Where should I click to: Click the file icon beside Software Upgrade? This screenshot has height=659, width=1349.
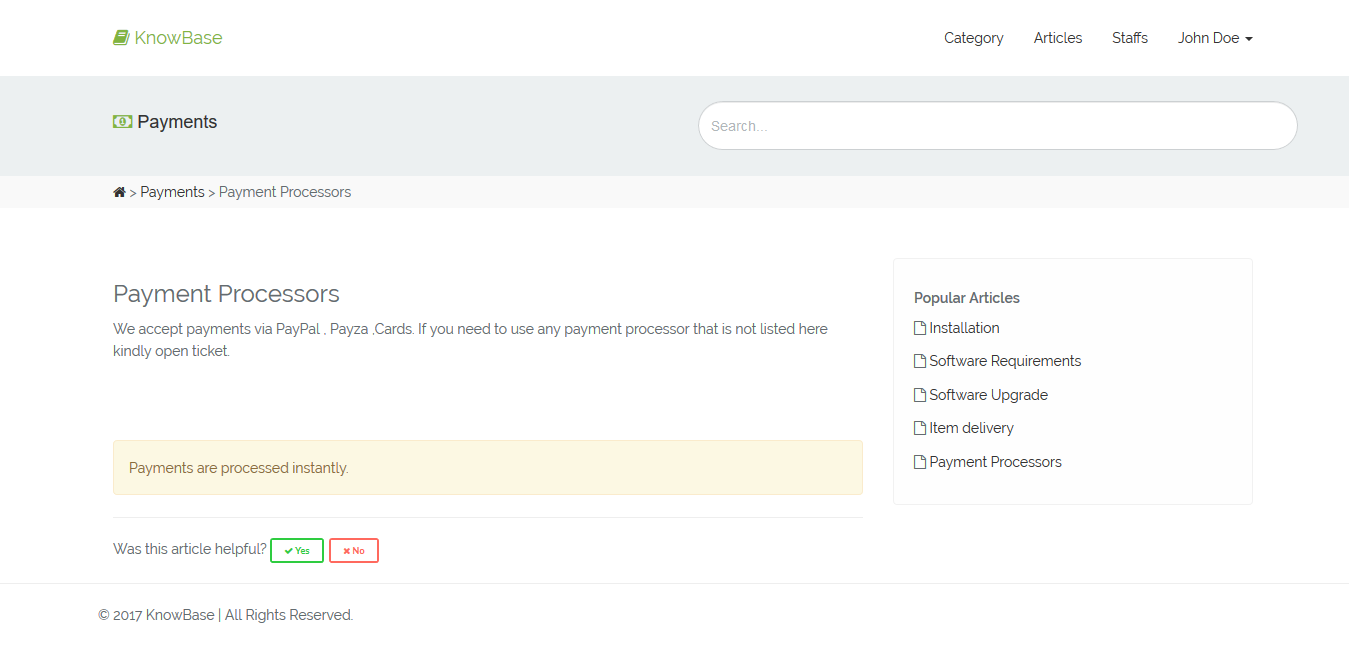tap(920, 395)
